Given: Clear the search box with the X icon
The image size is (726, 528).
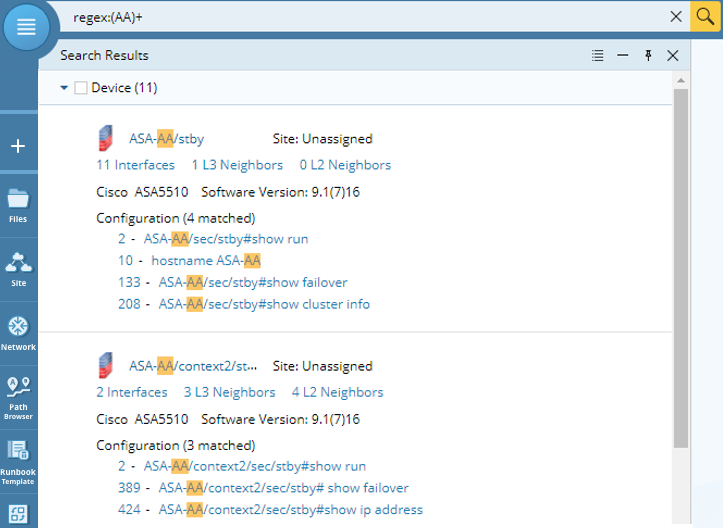Looking at the screenshot, I should (x=676, y=17).
